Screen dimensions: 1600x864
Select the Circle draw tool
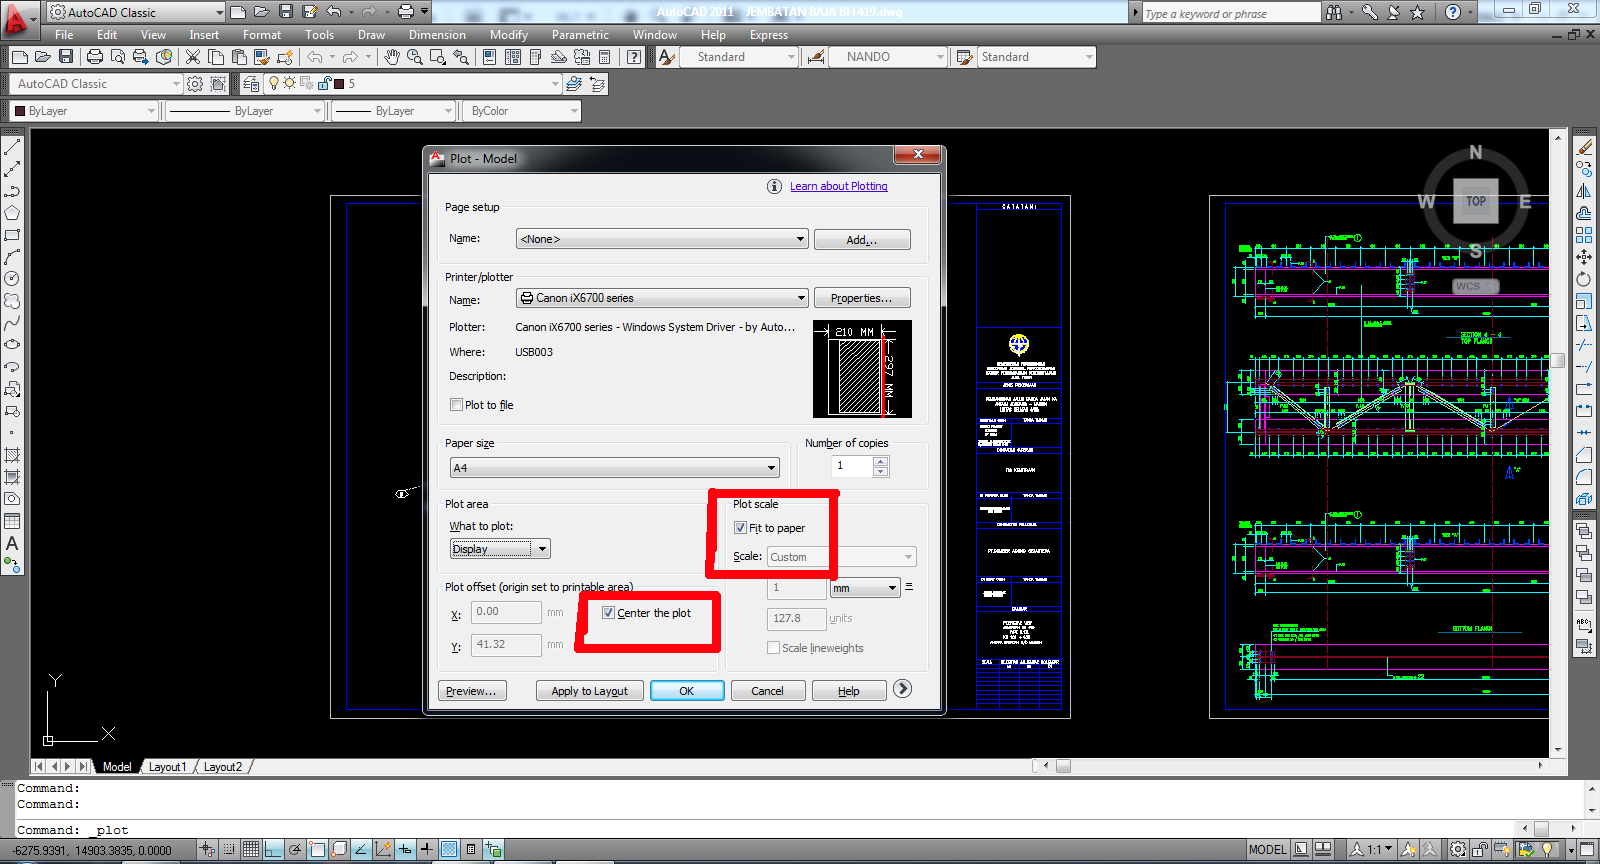(x=12, y=279)
